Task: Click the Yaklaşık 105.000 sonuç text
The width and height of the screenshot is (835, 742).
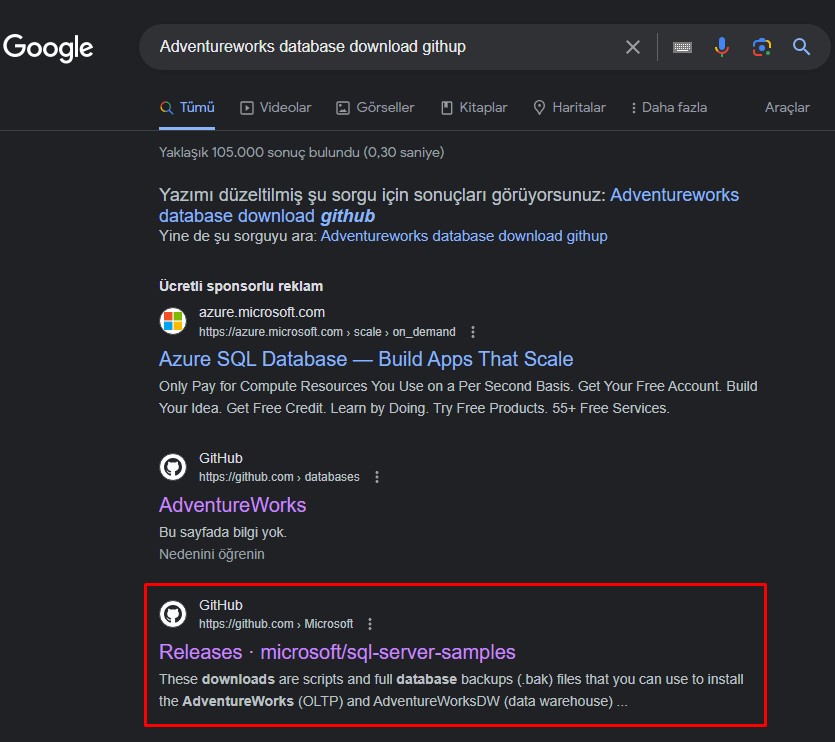Action: pyautogui.click(x=301, y=152)
